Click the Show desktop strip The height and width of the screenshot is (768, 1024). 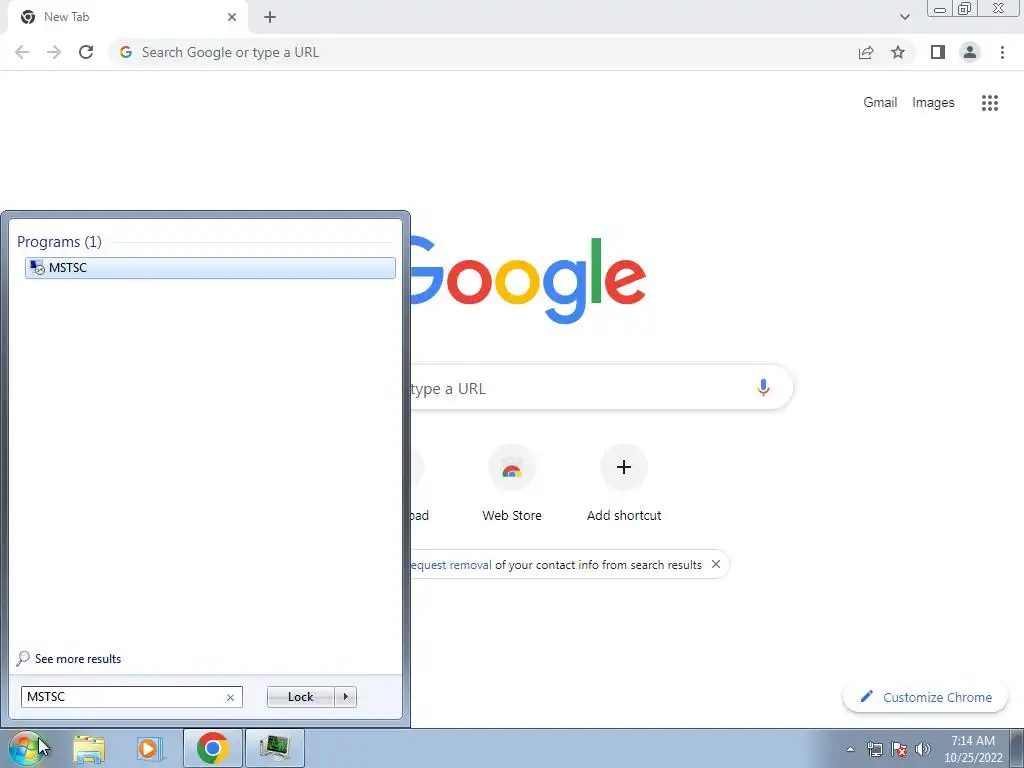(1017, 748)
